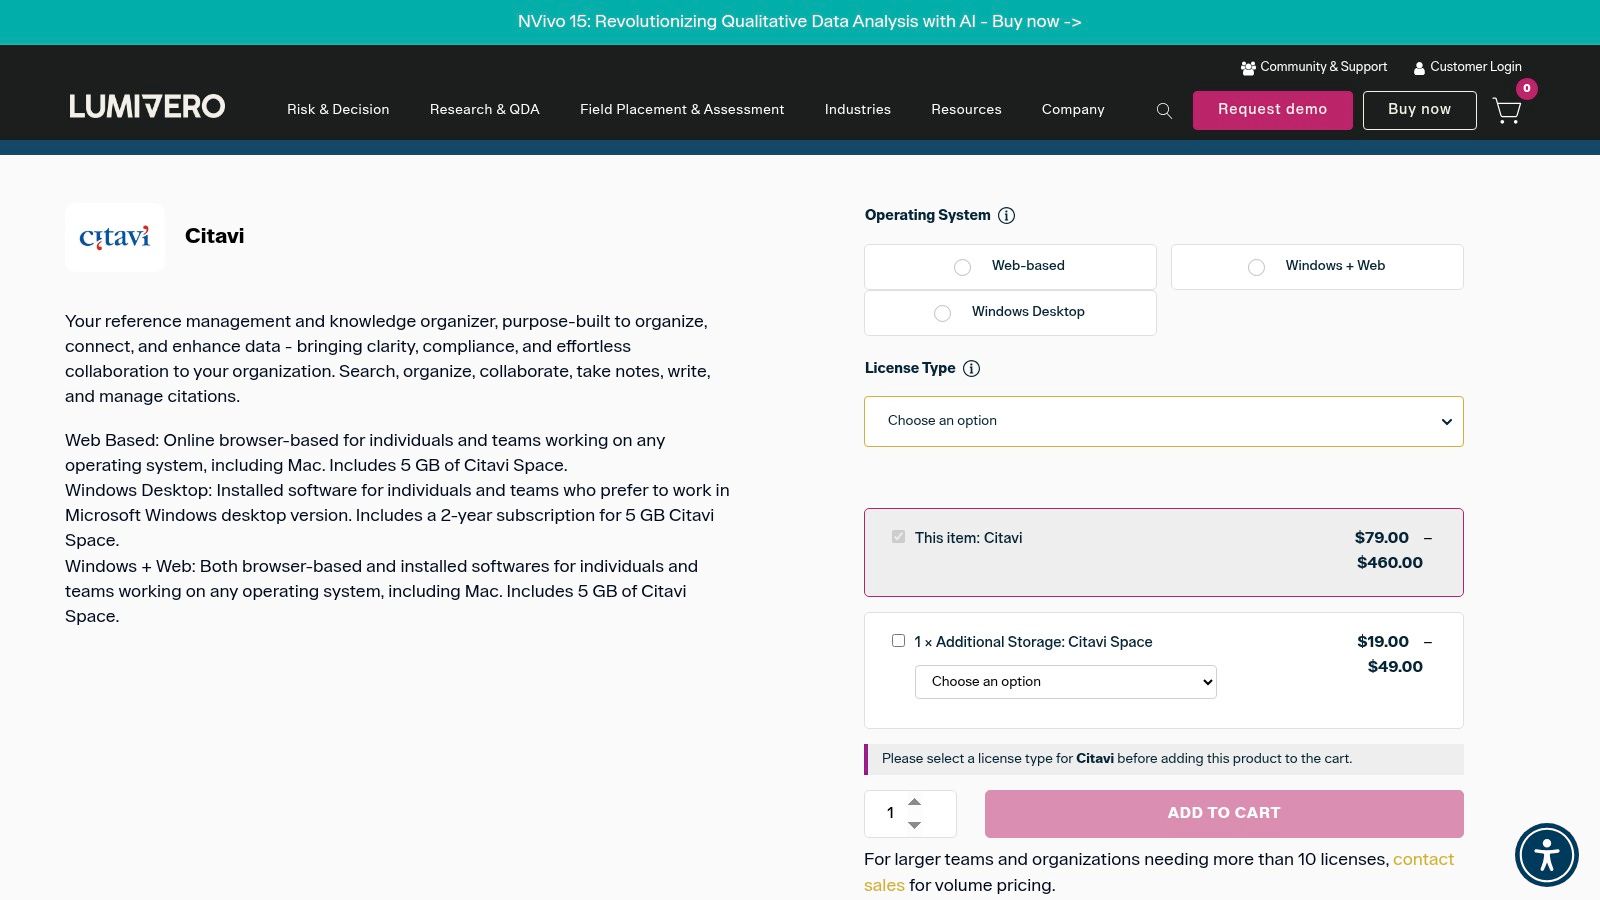The height and width of the screenshot is (900, 1600).
Task: Open the Research & QDA menu
Action: coord(484,110)
